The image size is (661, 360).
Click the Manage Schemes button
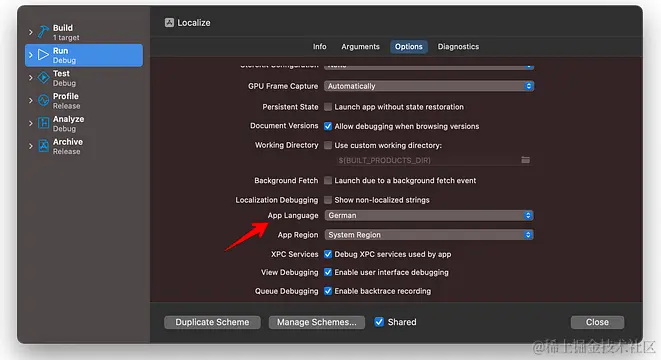[317, 322]
